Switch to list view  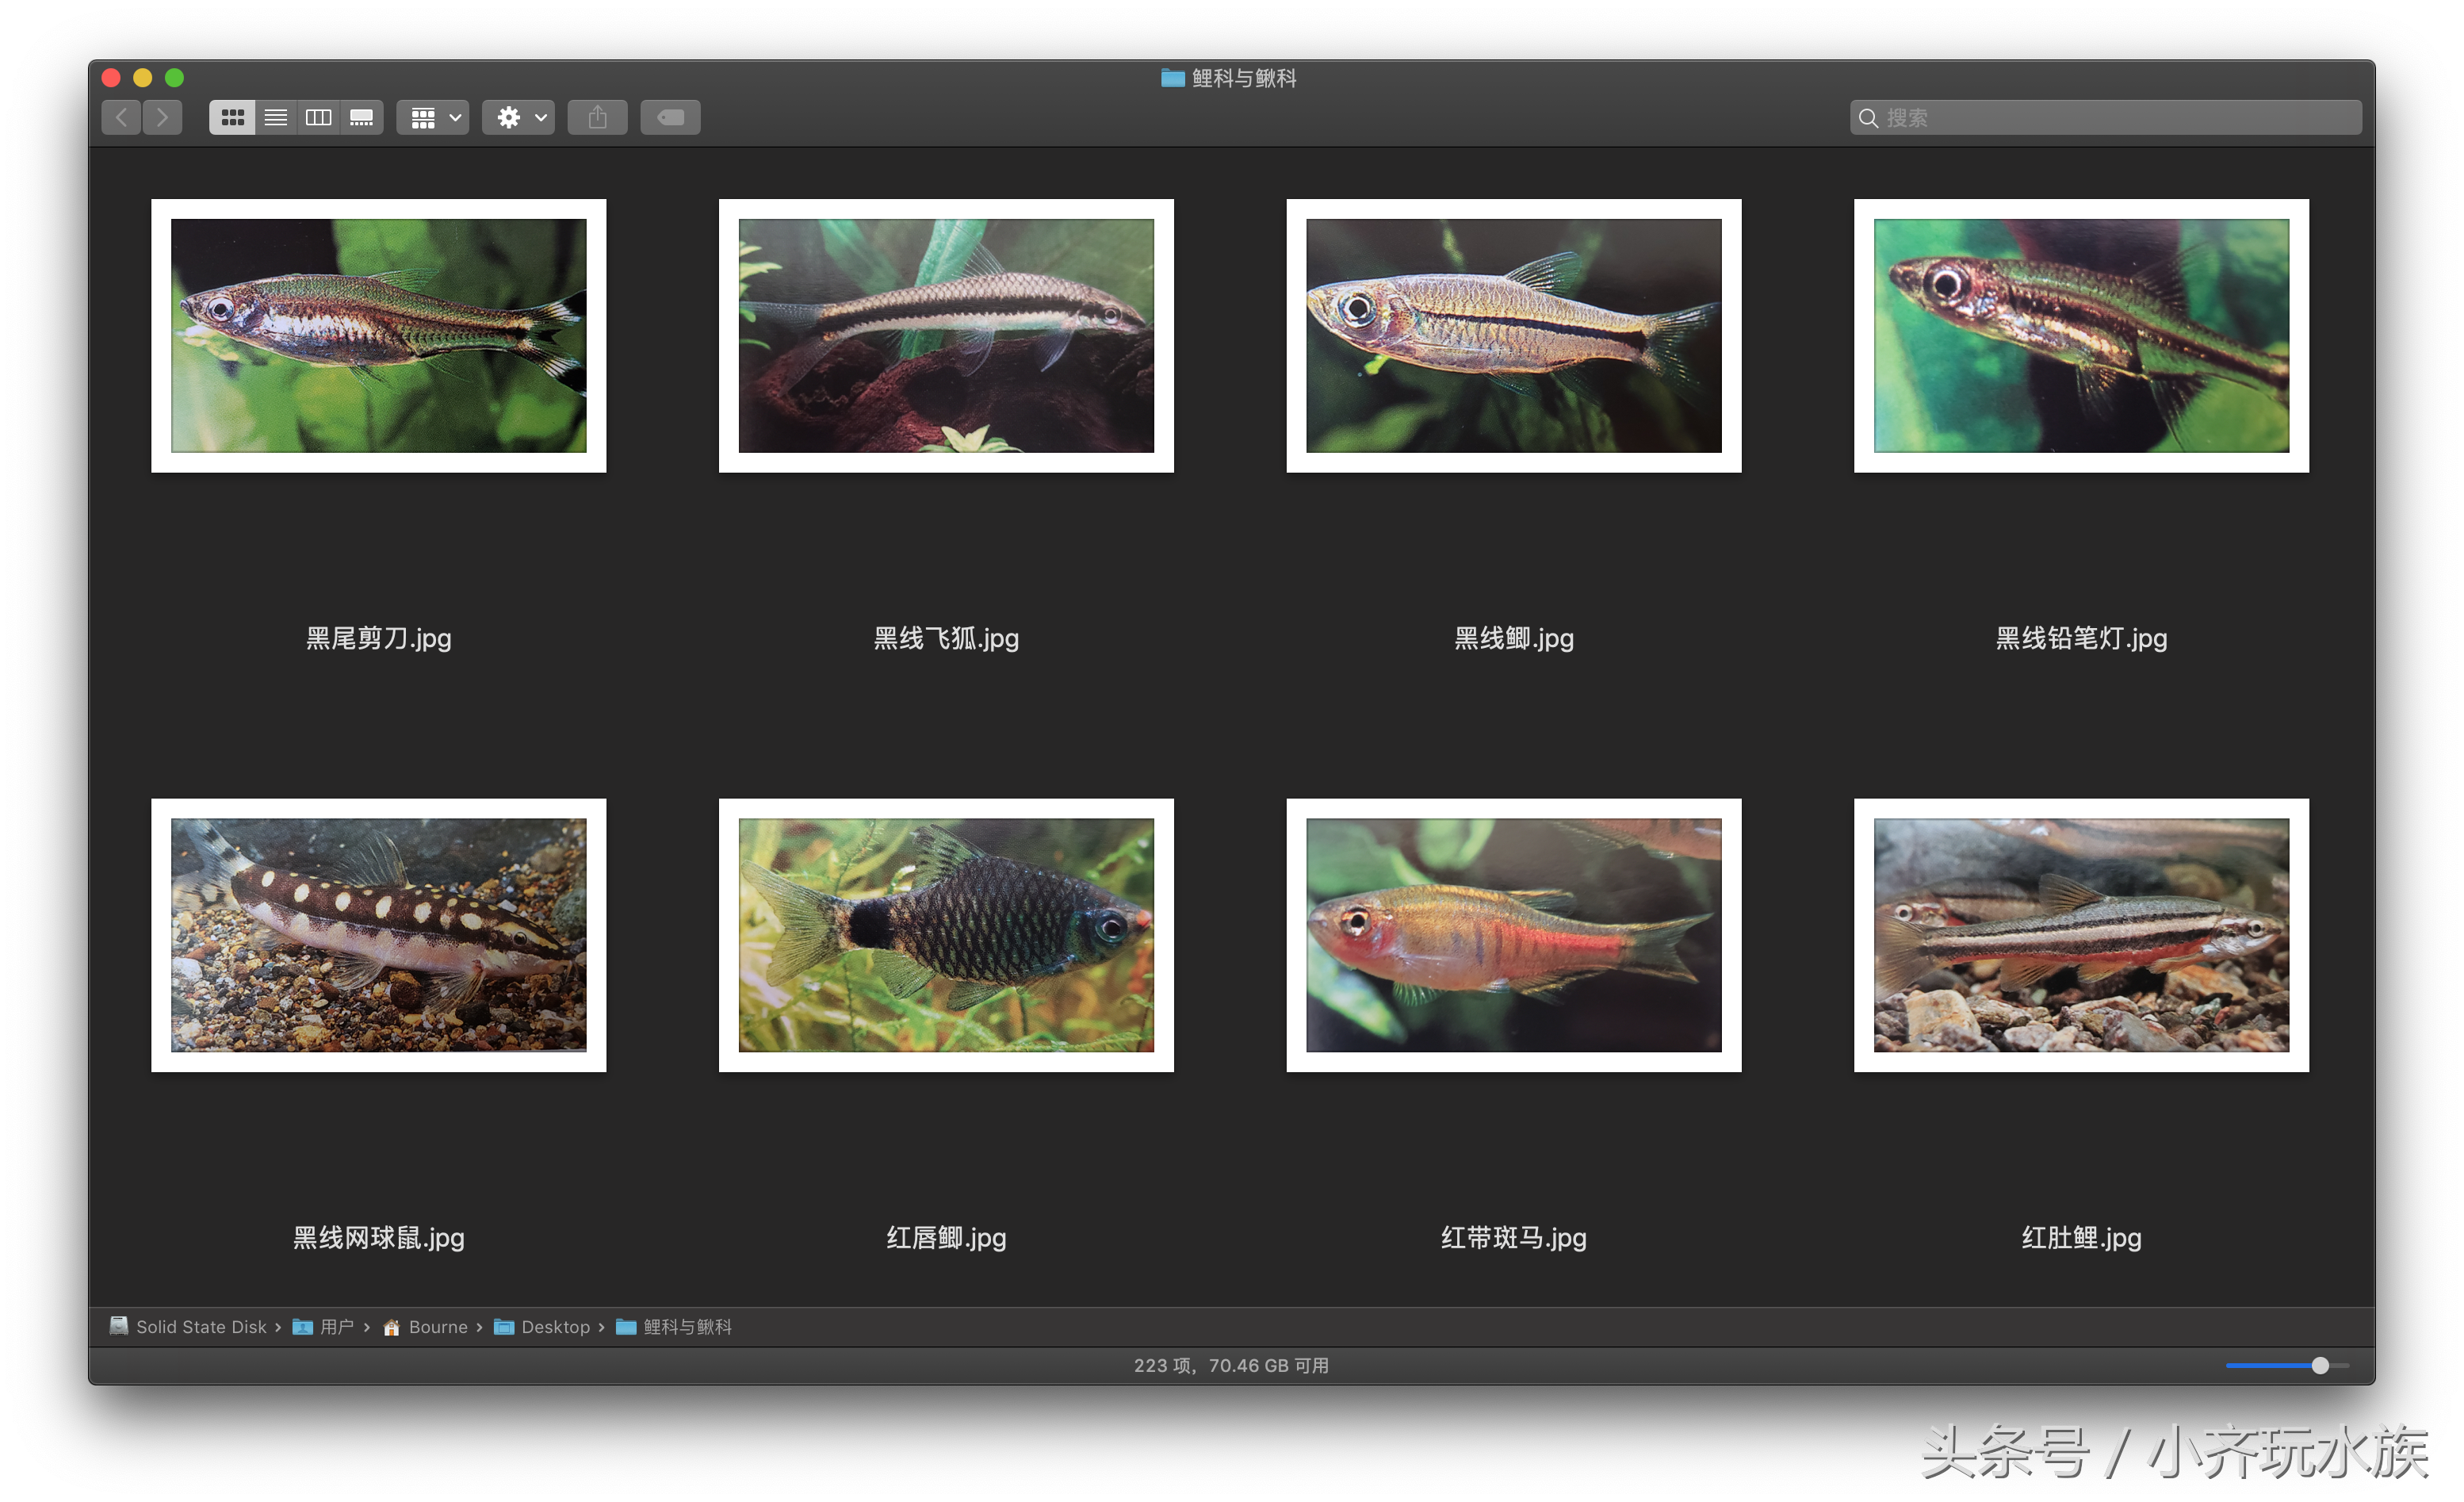point(276,118)
